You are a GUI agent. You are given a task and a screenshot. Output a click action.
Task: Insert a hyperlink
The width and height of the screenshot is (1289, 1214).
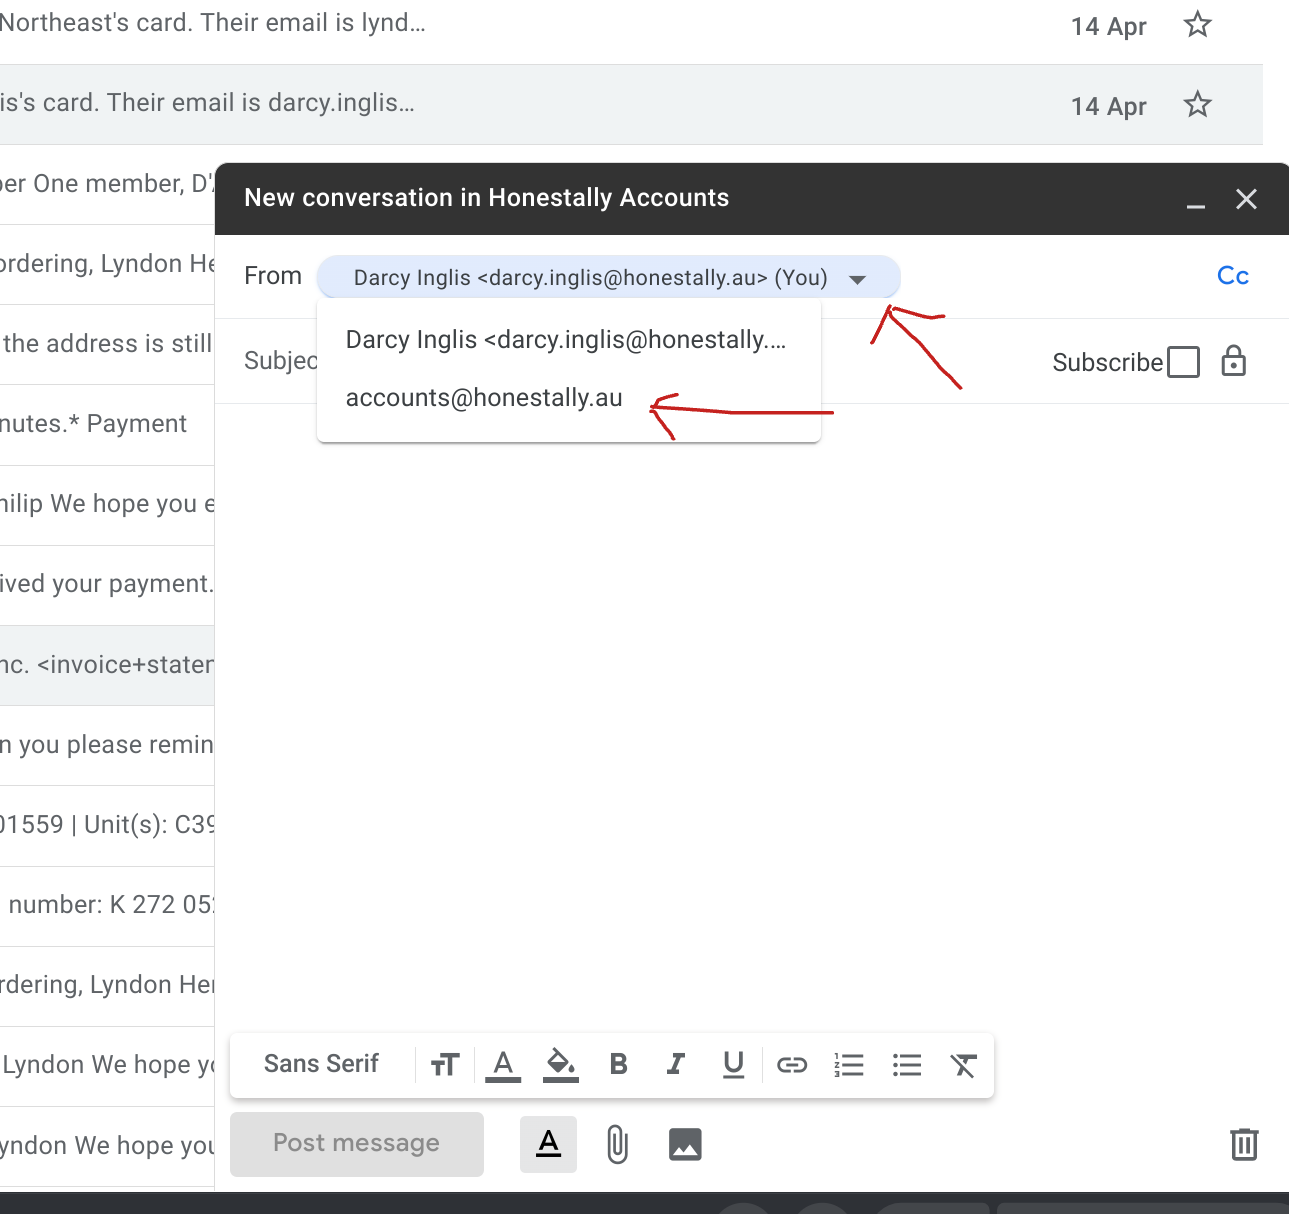click(x=791, y=1065)
